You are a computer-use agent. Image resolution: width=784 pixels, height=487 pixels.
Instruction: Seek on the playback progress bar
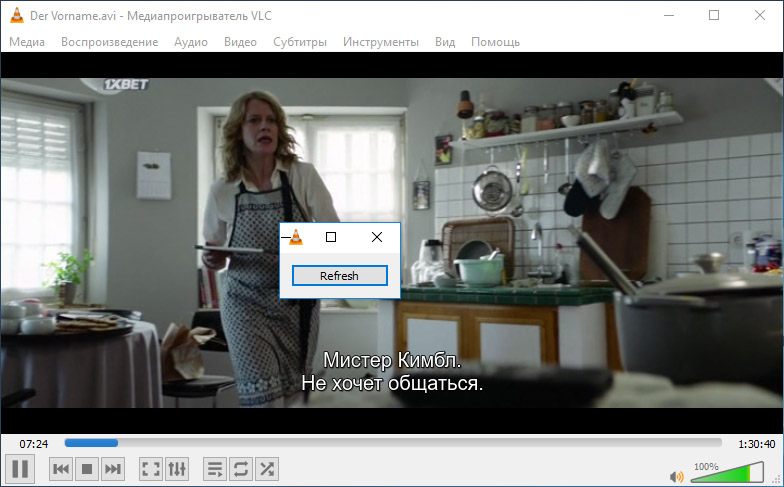coord(393,443)
